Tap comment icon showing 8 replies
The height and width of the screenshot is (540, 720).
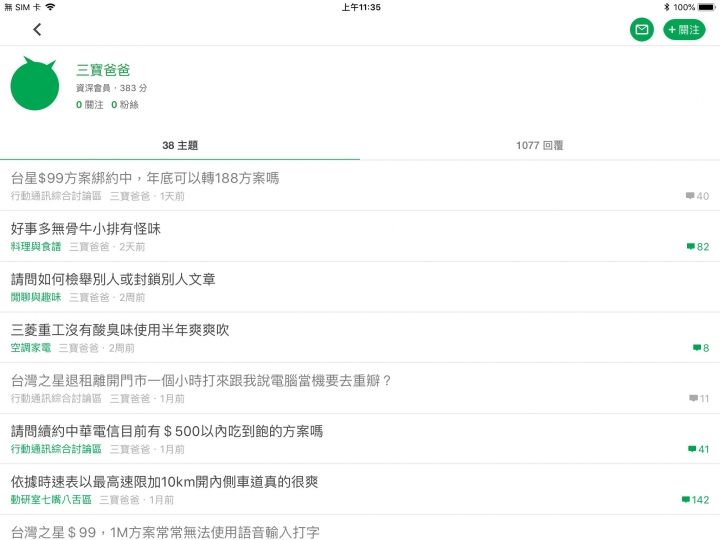pos(701,348)
